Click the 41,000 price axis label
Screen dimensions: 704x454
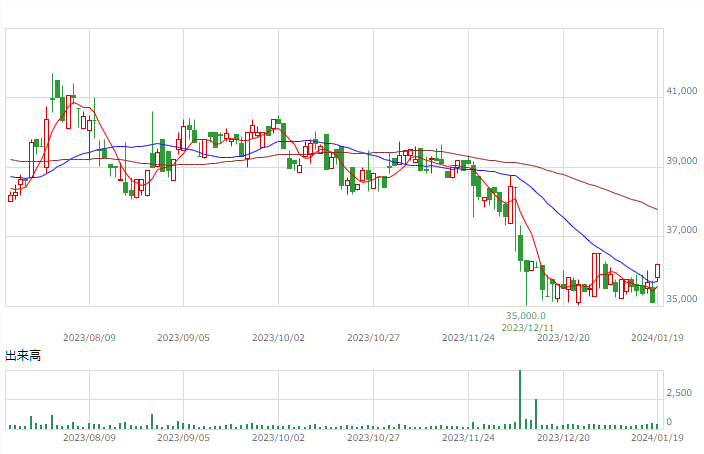click(682, 91)
